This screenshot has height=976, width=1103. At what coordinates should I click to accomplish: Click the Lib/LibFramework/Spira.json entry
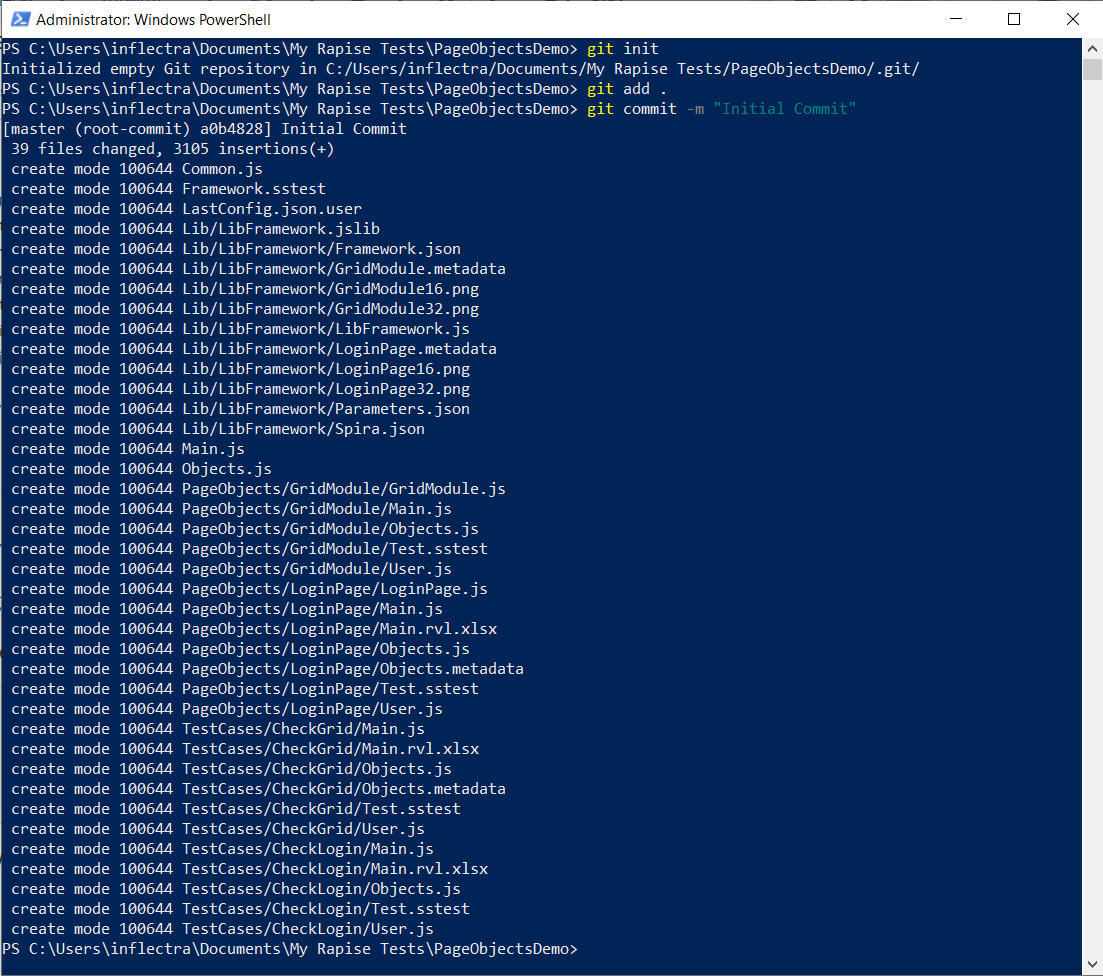point(303,428)
